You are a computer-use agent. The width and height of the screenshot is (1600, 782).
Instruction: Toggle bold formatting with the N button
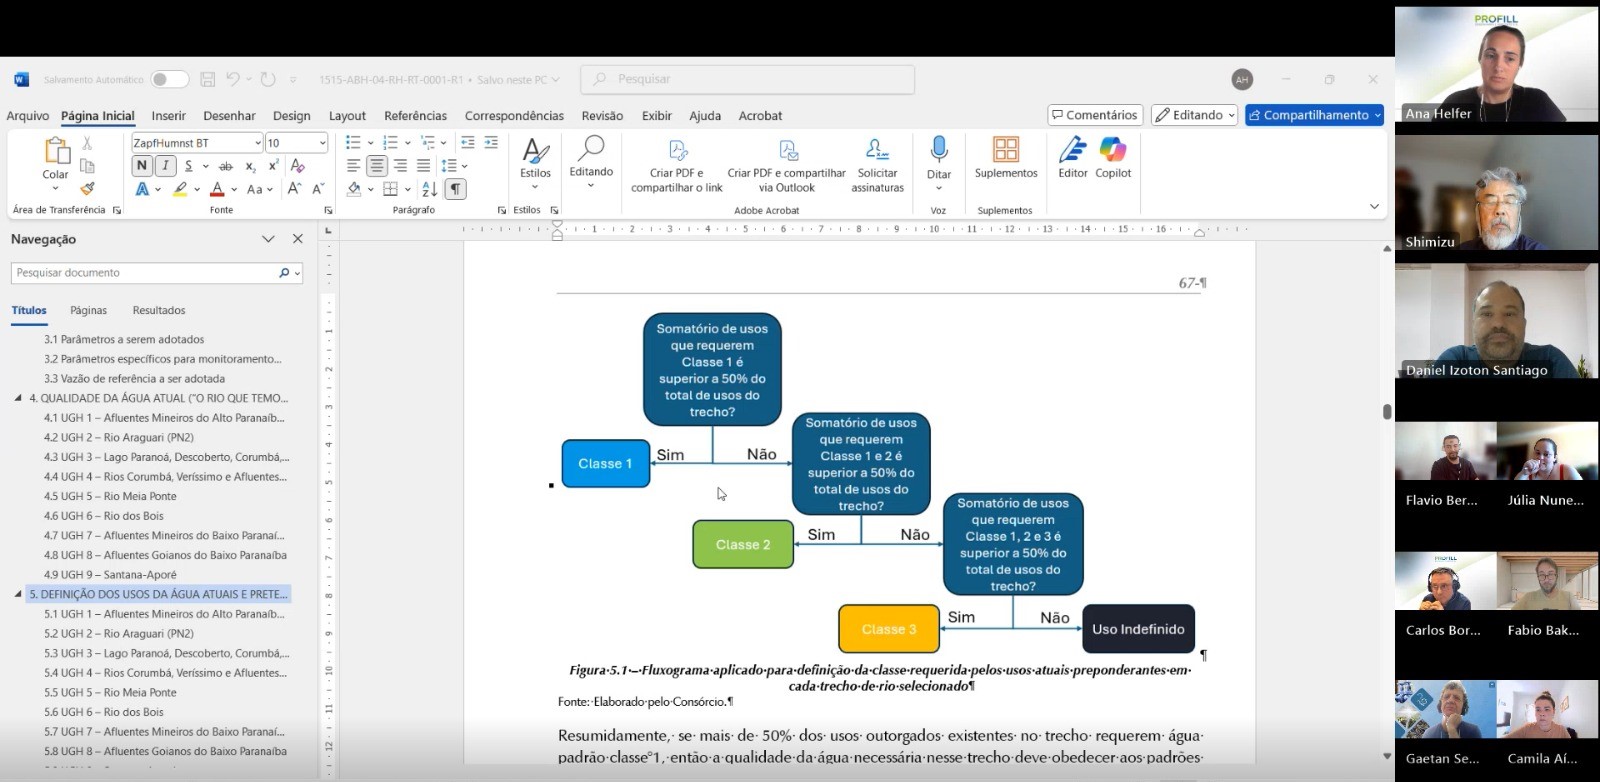coord(141,166)
